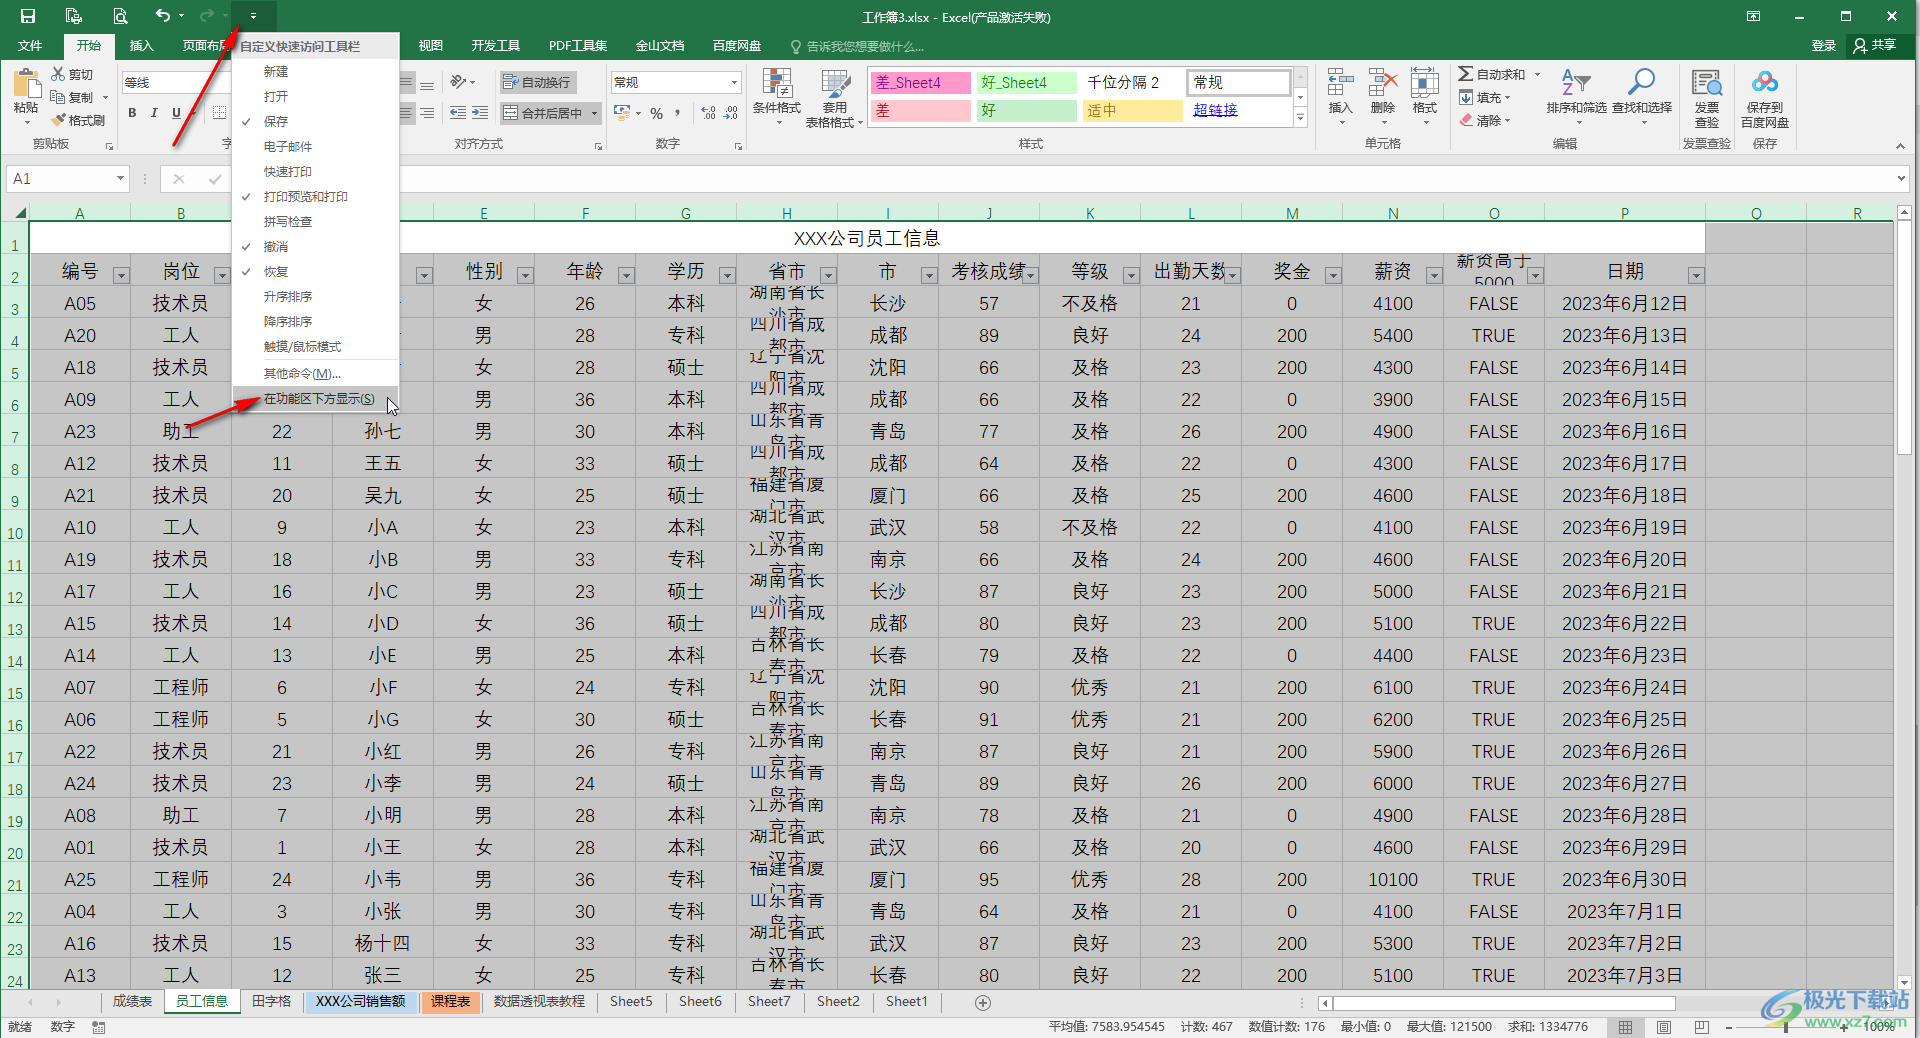The height and width of the screenshot is (1038, 1920).
Task: Enable 升序排序 (Sort Ascending) in customize menu
Action: 315,296
